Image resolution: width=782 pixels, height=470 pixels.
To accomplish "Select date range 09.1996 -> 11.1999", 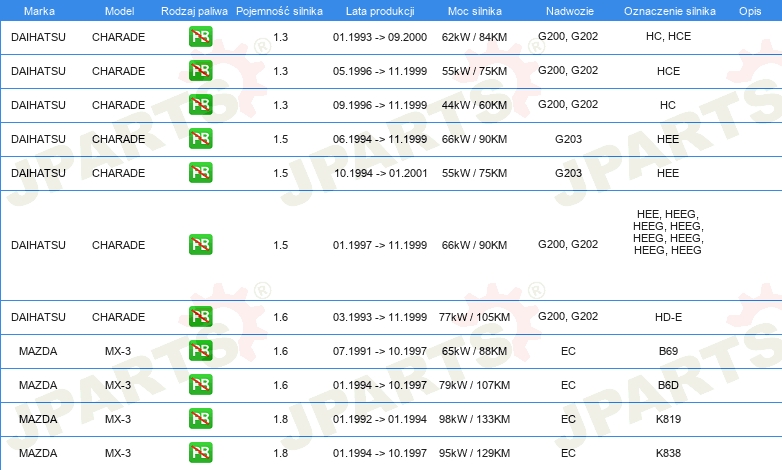I will pyautogui.click(x=380, y=105).
